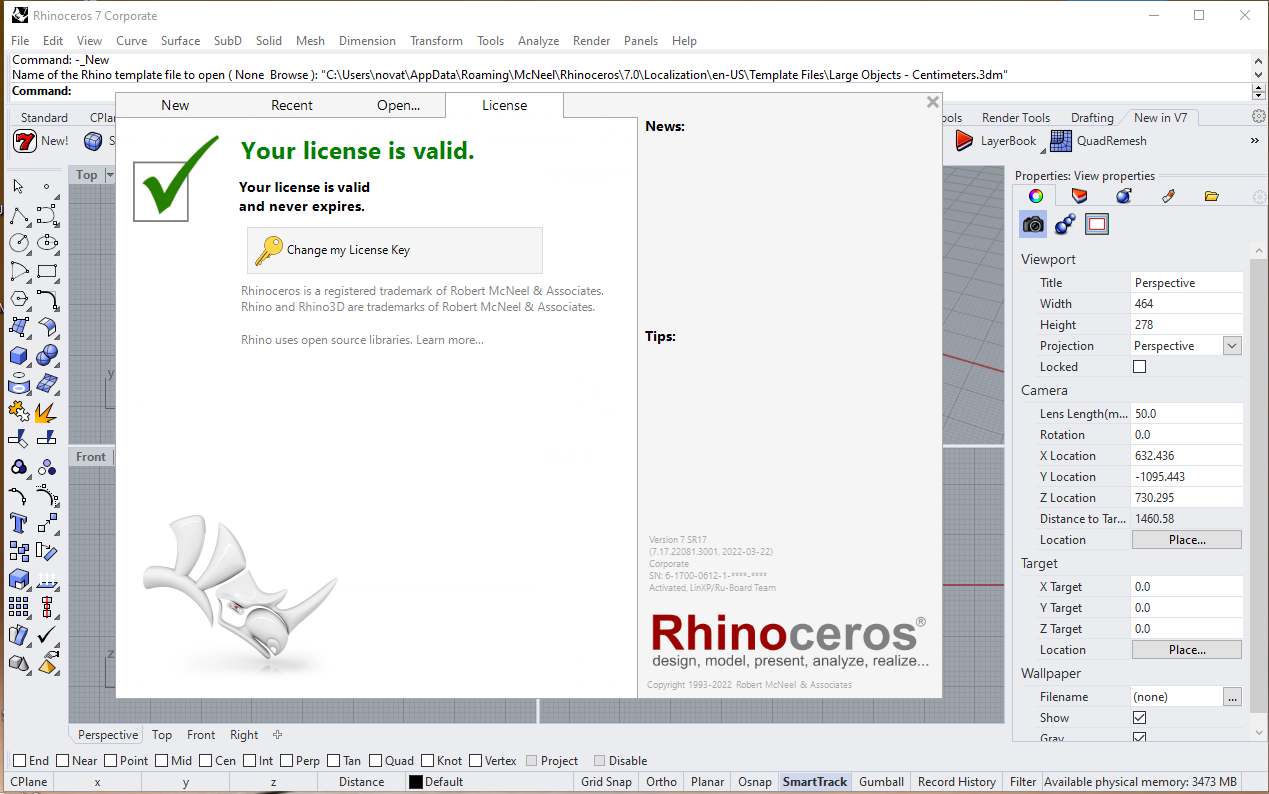
Task: Select the Polygon tool in left toolbar
Action: 19,299
